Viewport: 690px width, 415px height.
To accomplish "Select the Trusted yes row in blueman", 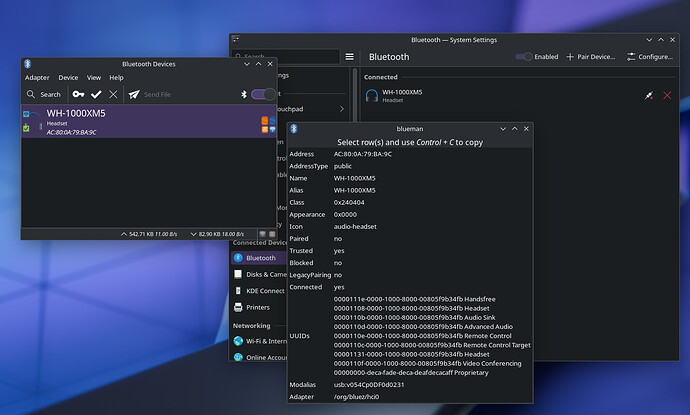I will 410,251.
